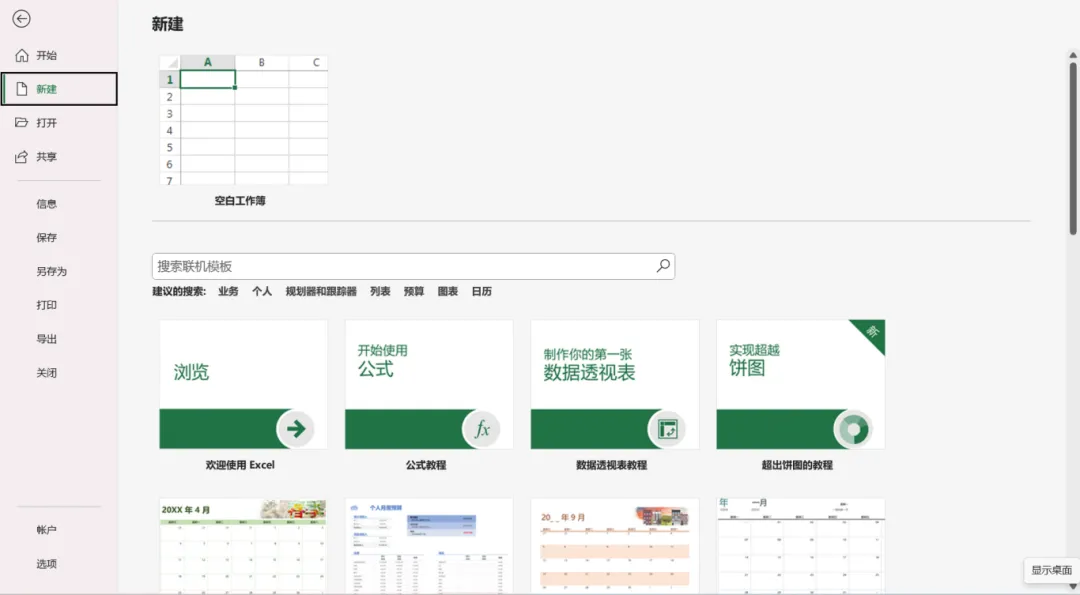This screenshot has width=1080, height=595.
Task: Search suggested category 预算
Action: click(x=414, y=291)
